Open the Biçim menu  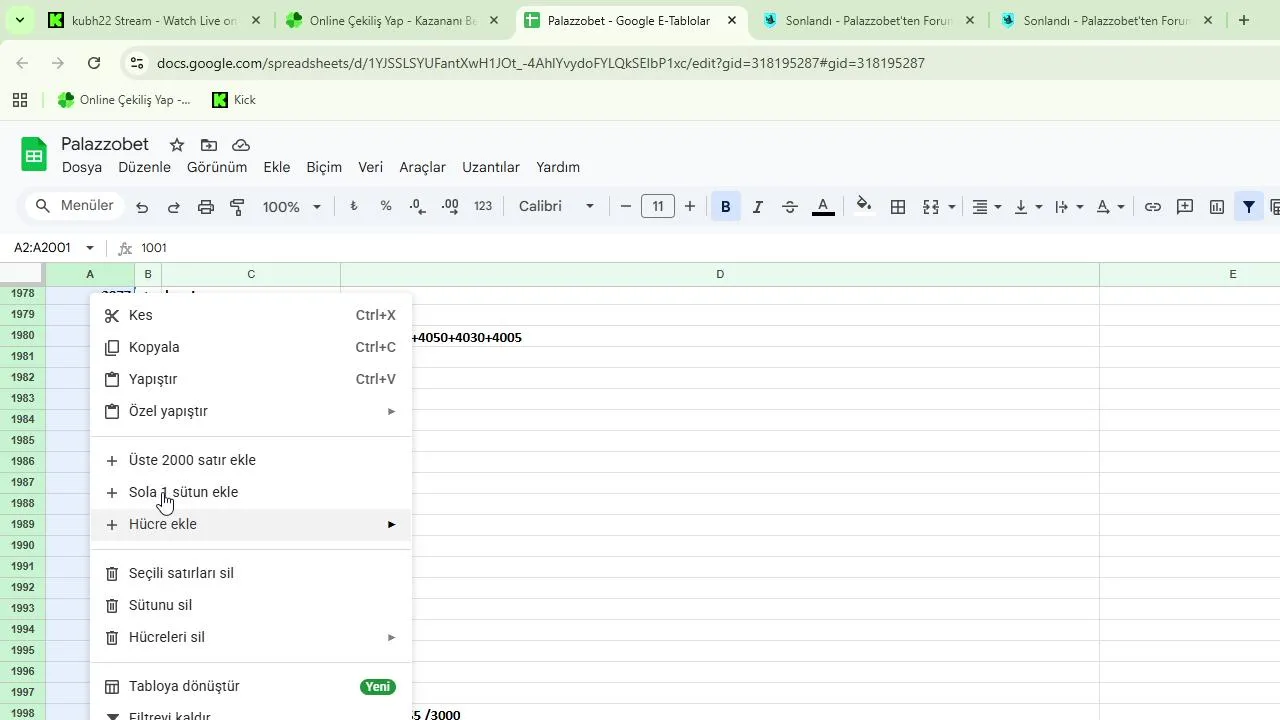point(324,167)
